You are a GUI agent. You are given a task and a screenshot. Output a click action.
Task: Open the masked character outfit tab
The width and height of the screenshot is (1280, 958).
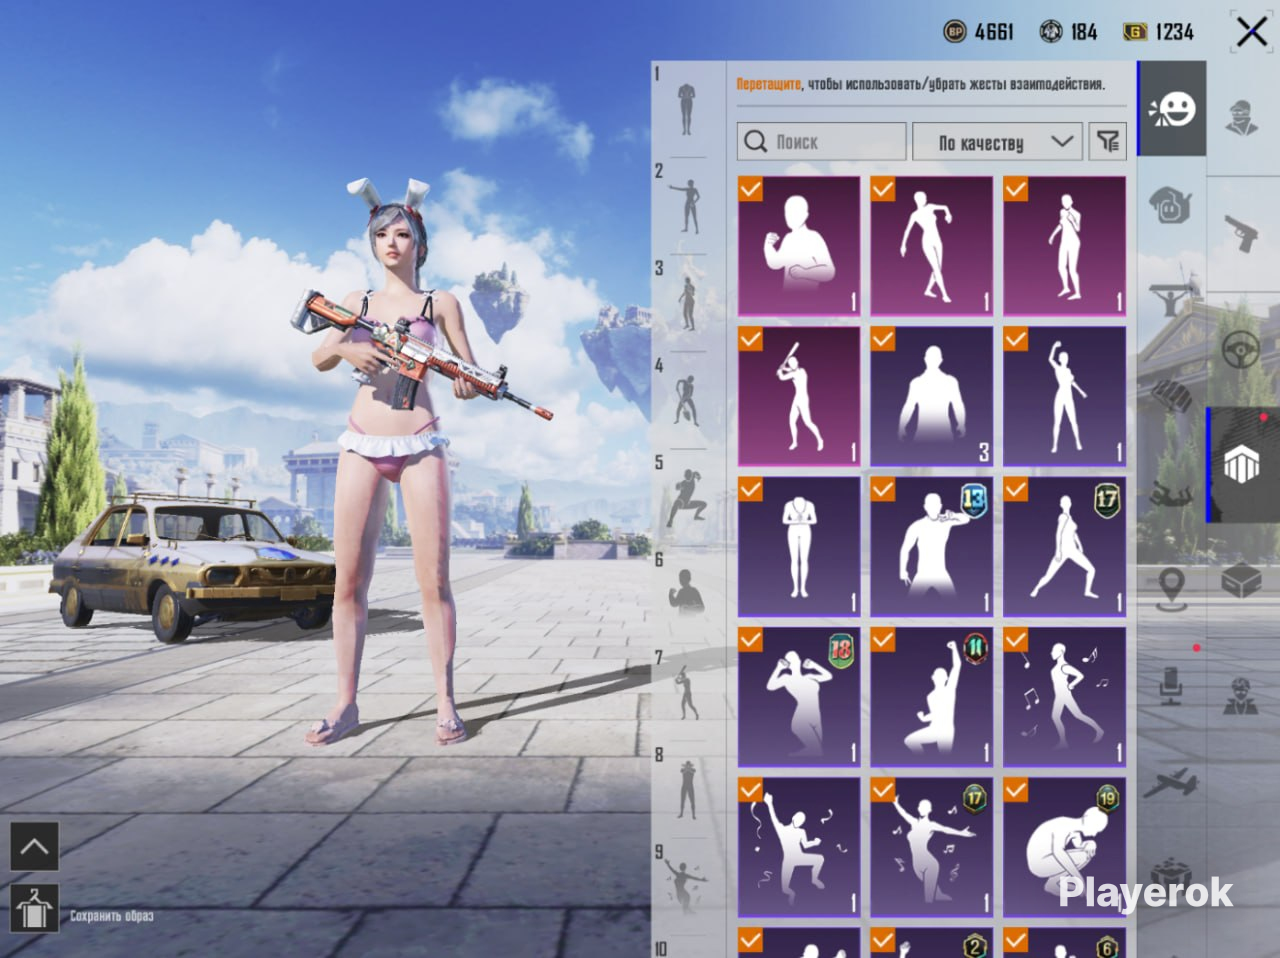(1242, 117)
